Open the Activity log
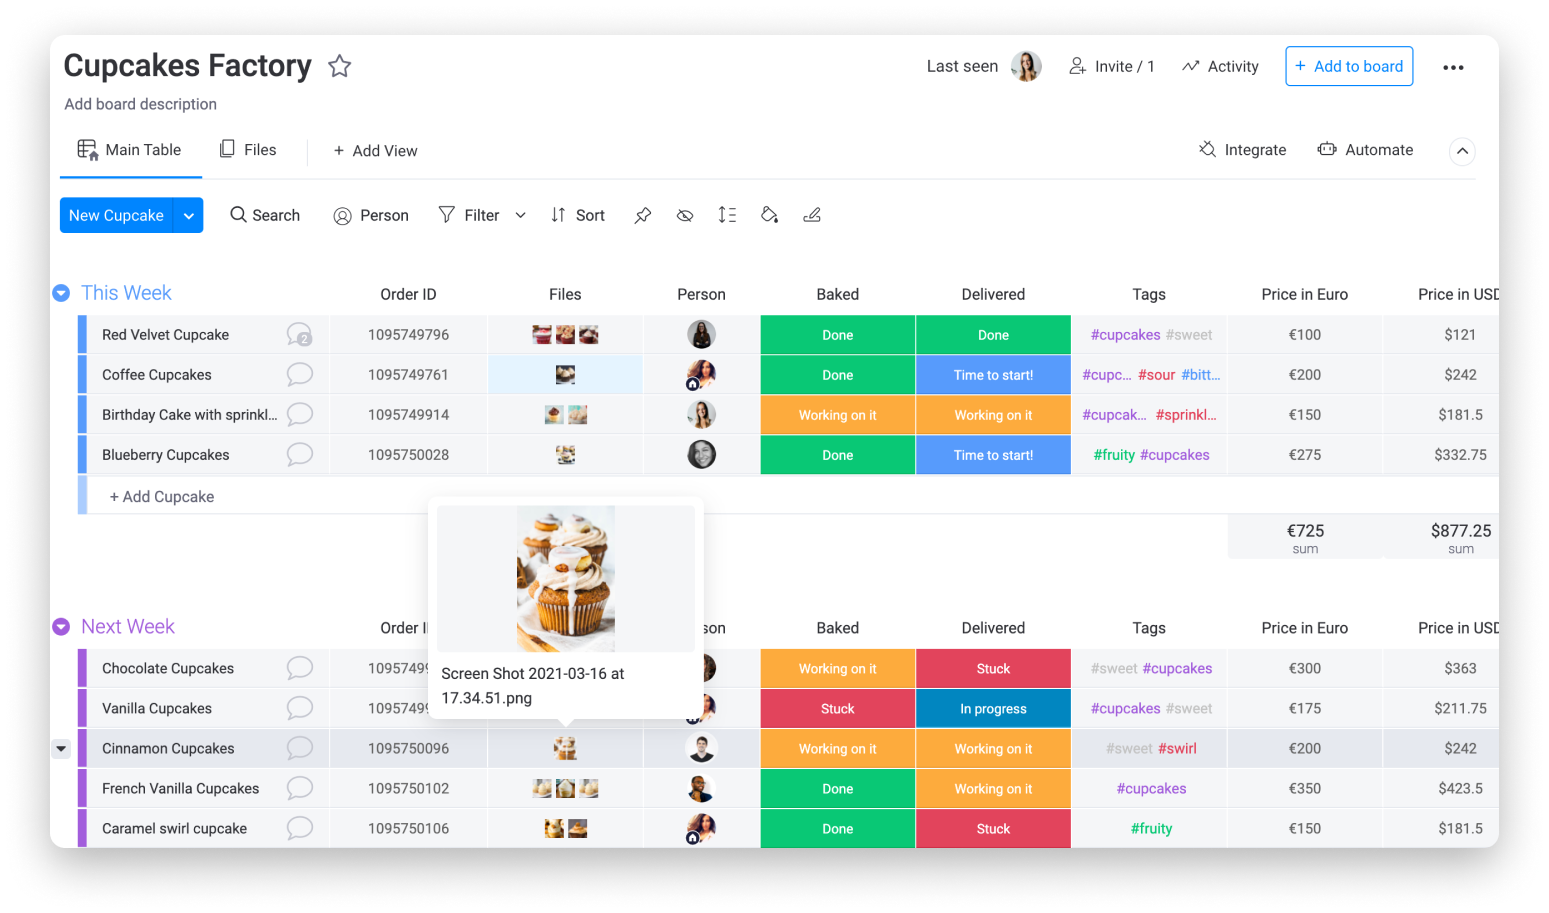 click(x=1220, y=66)
